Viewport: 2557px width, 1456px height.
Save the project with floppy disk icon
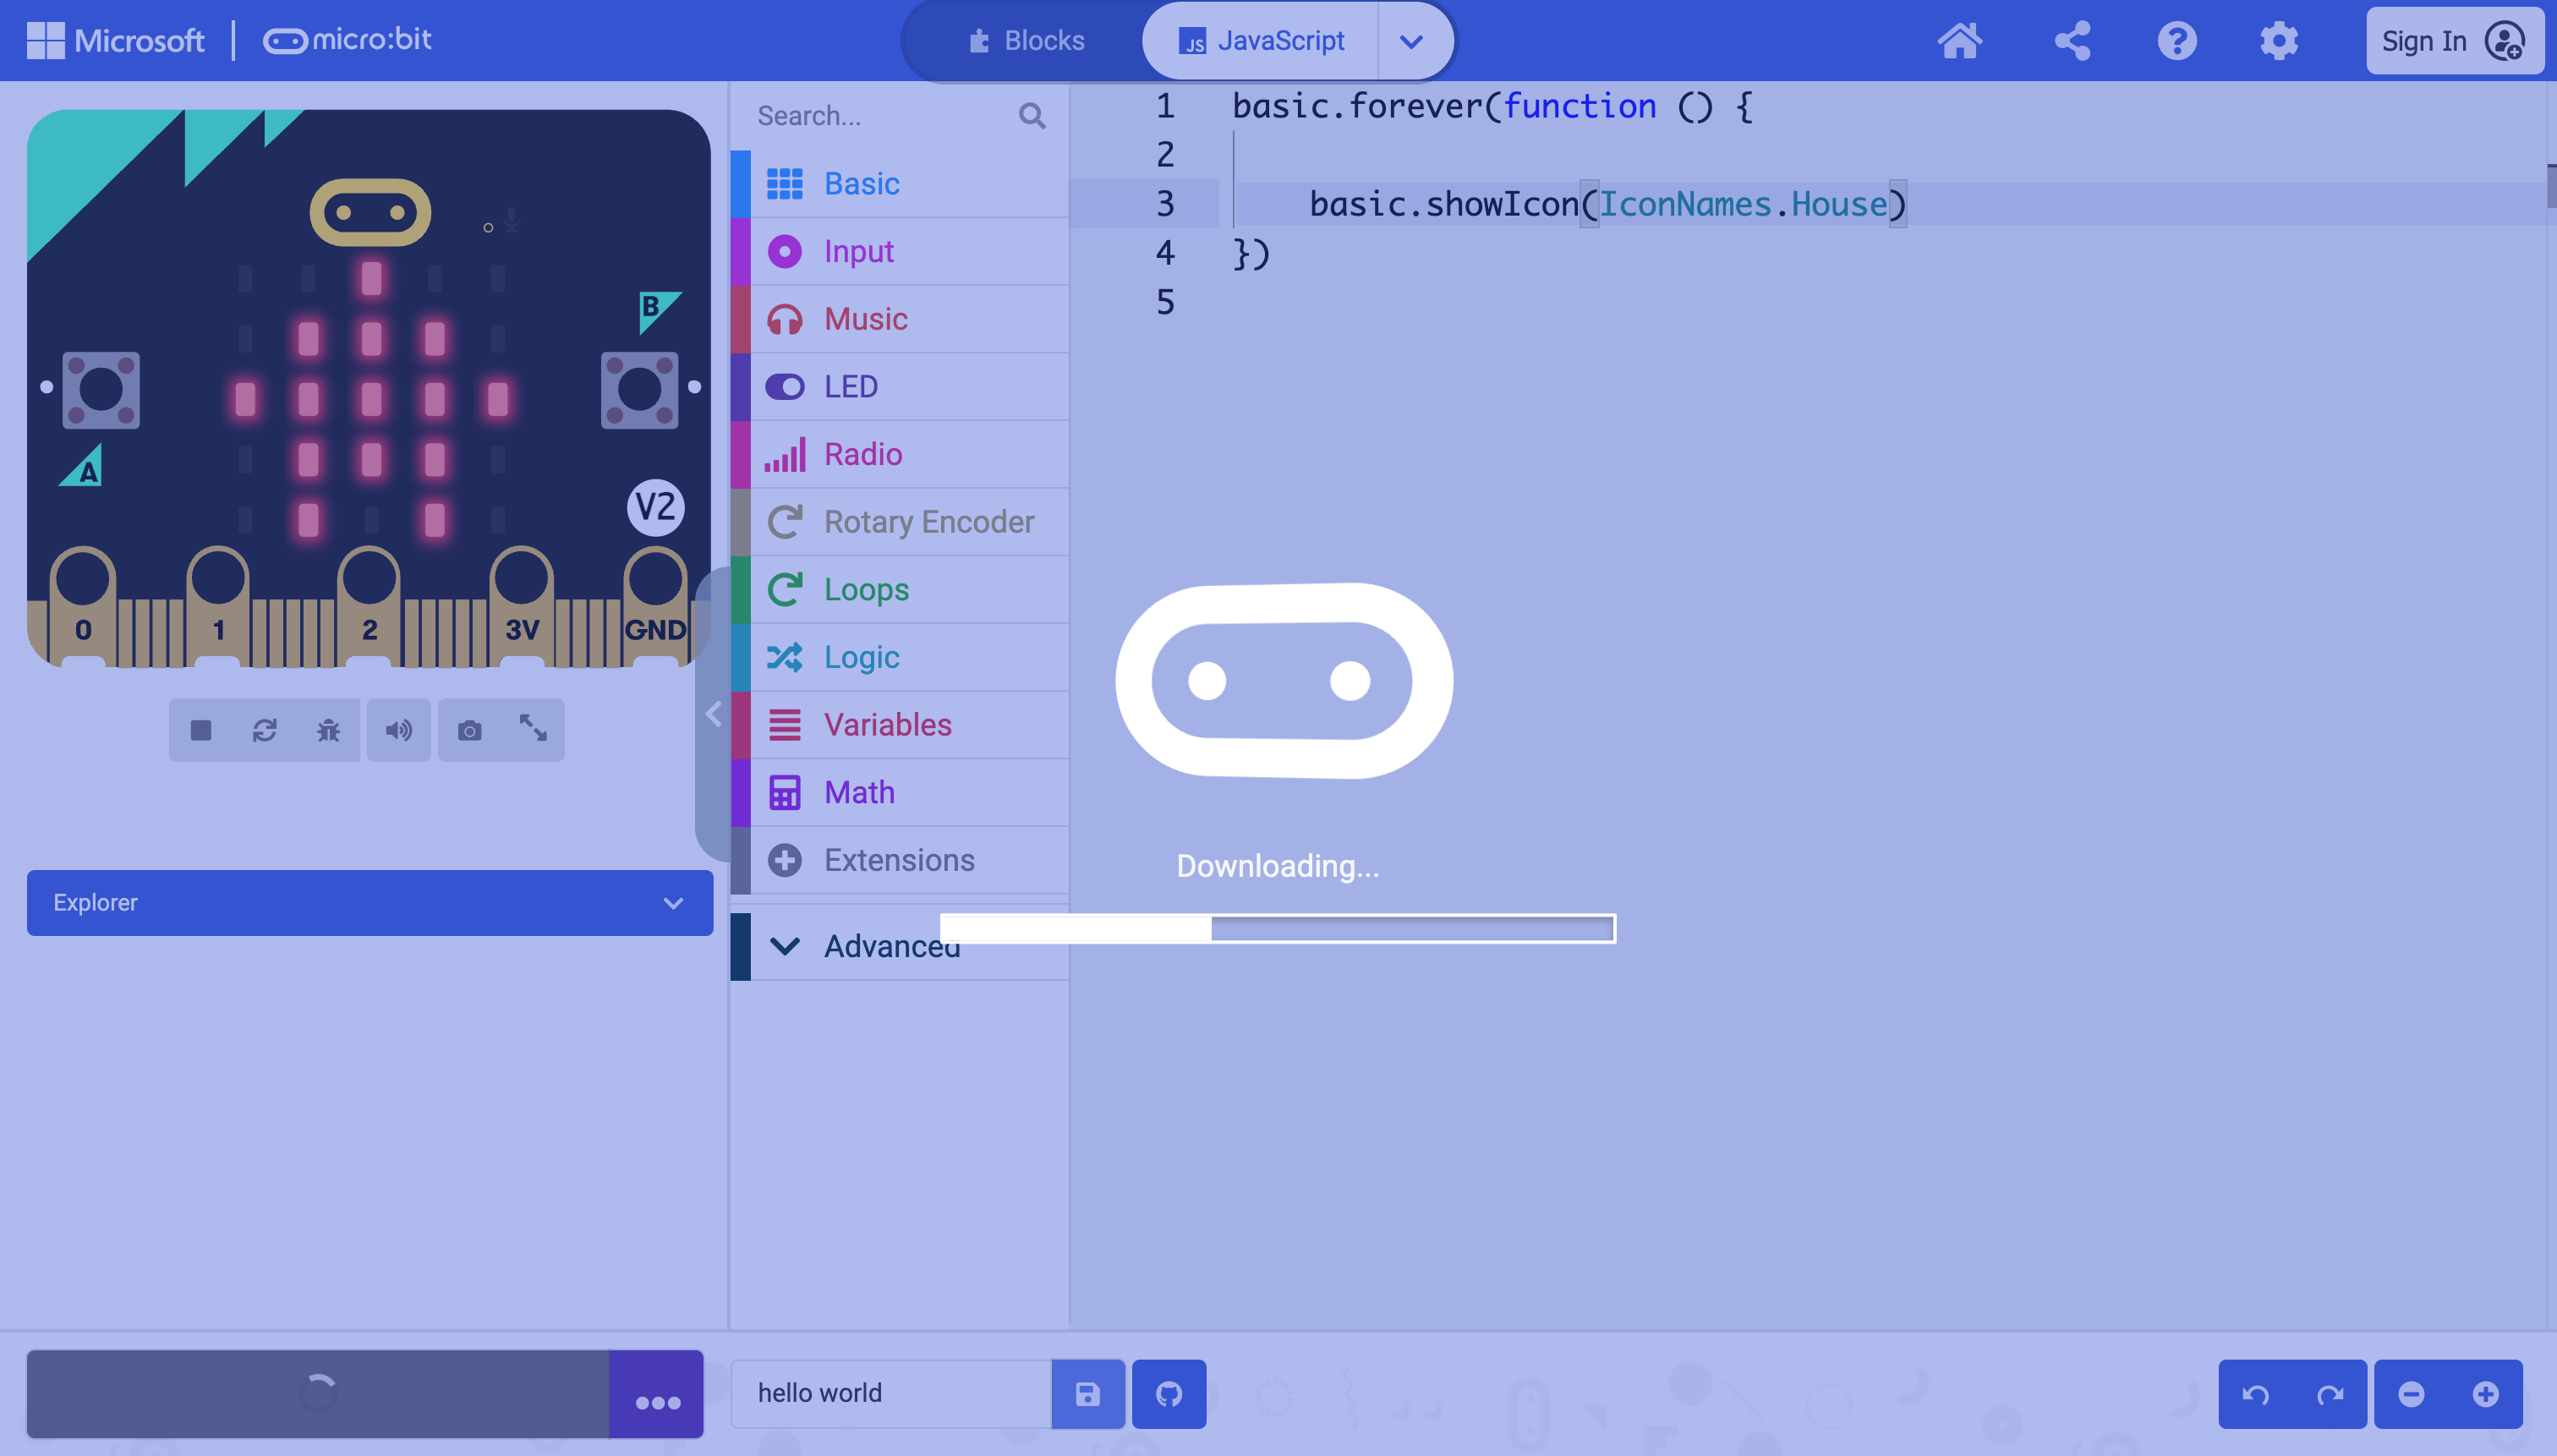pos(1087,1393)
